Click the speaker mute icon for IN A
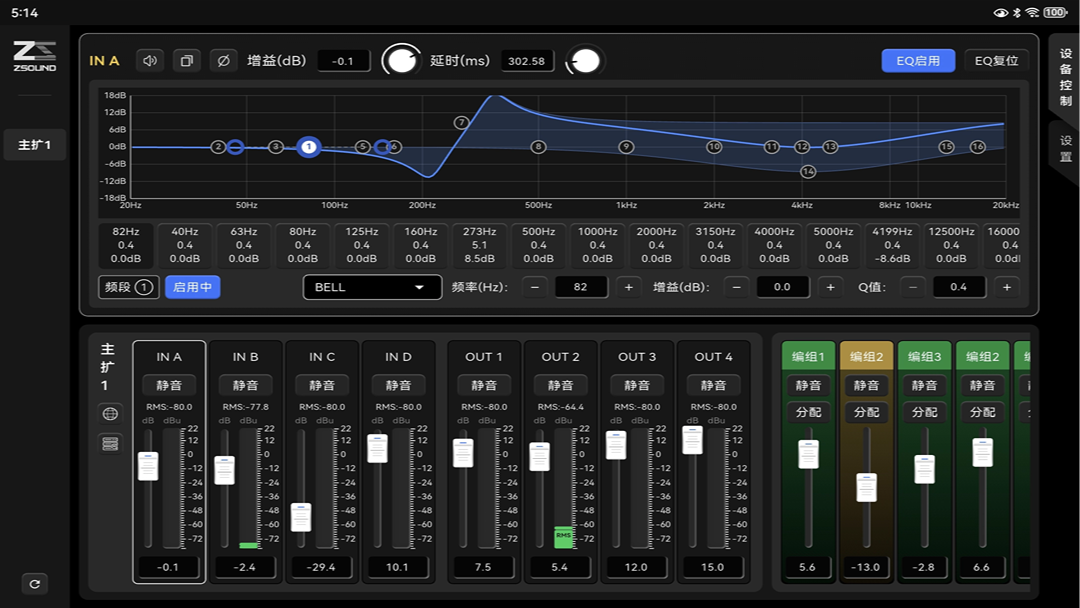1080x608 pixels. click(150, 61)
